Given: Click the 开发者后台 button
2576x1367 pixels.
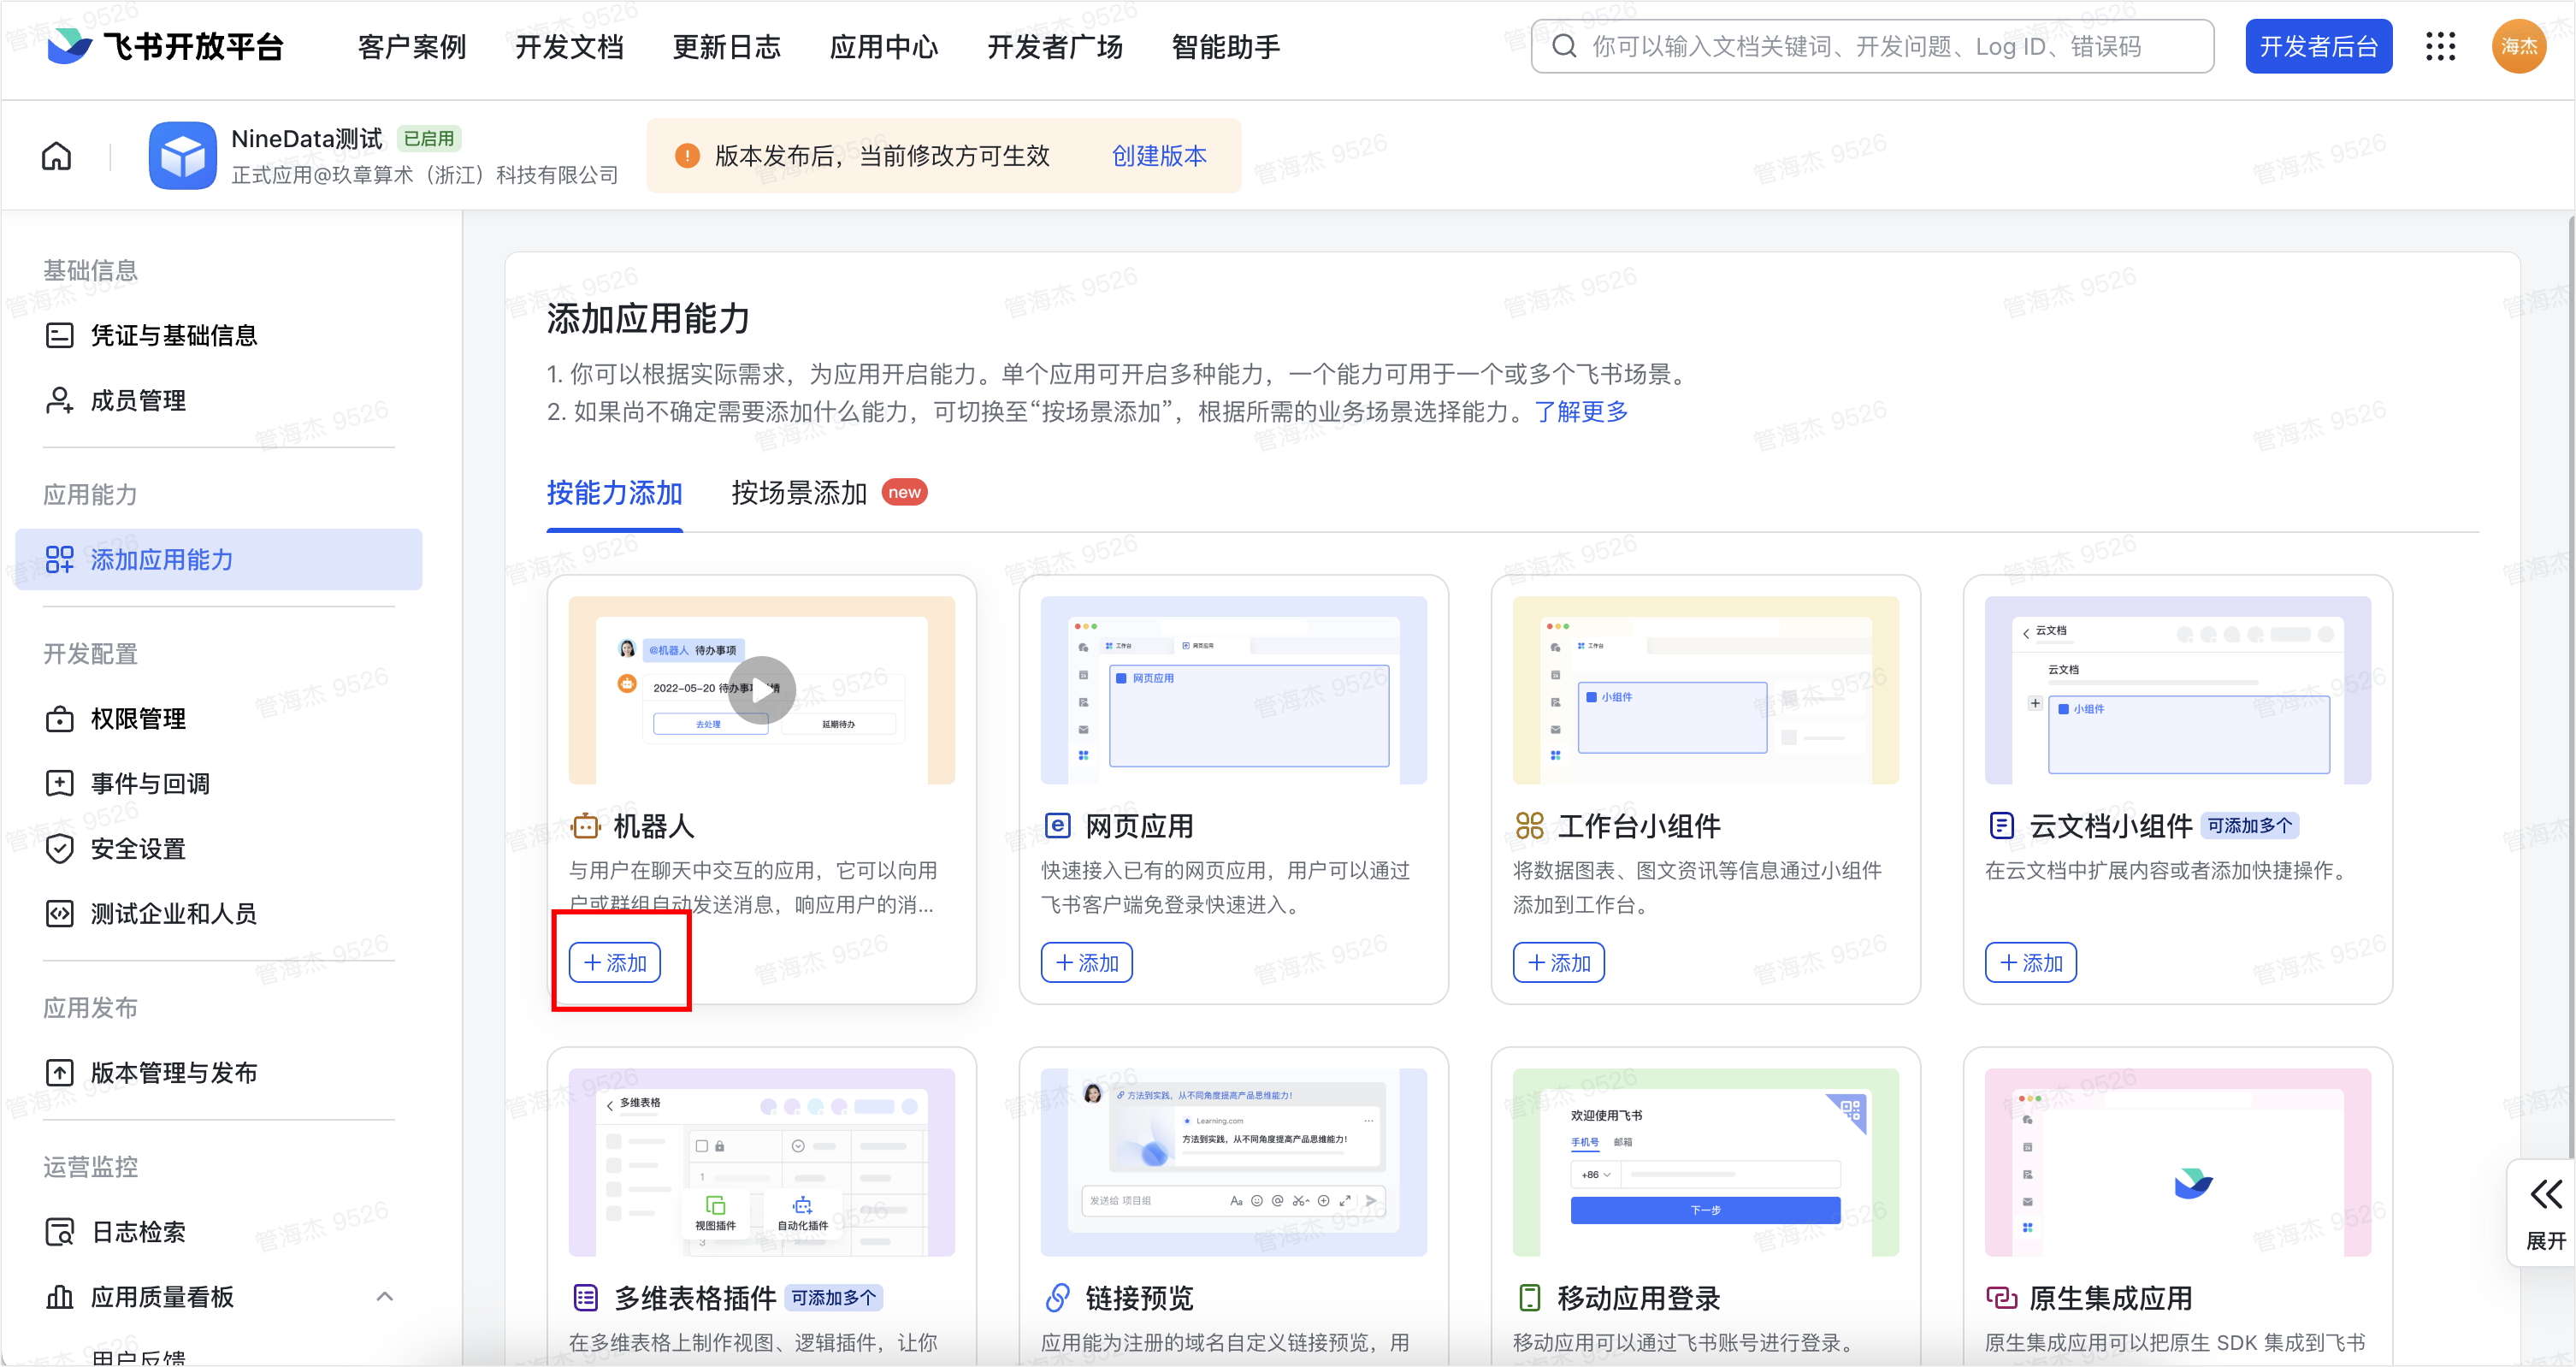Looking at the screenshot, I should 2317,46.
